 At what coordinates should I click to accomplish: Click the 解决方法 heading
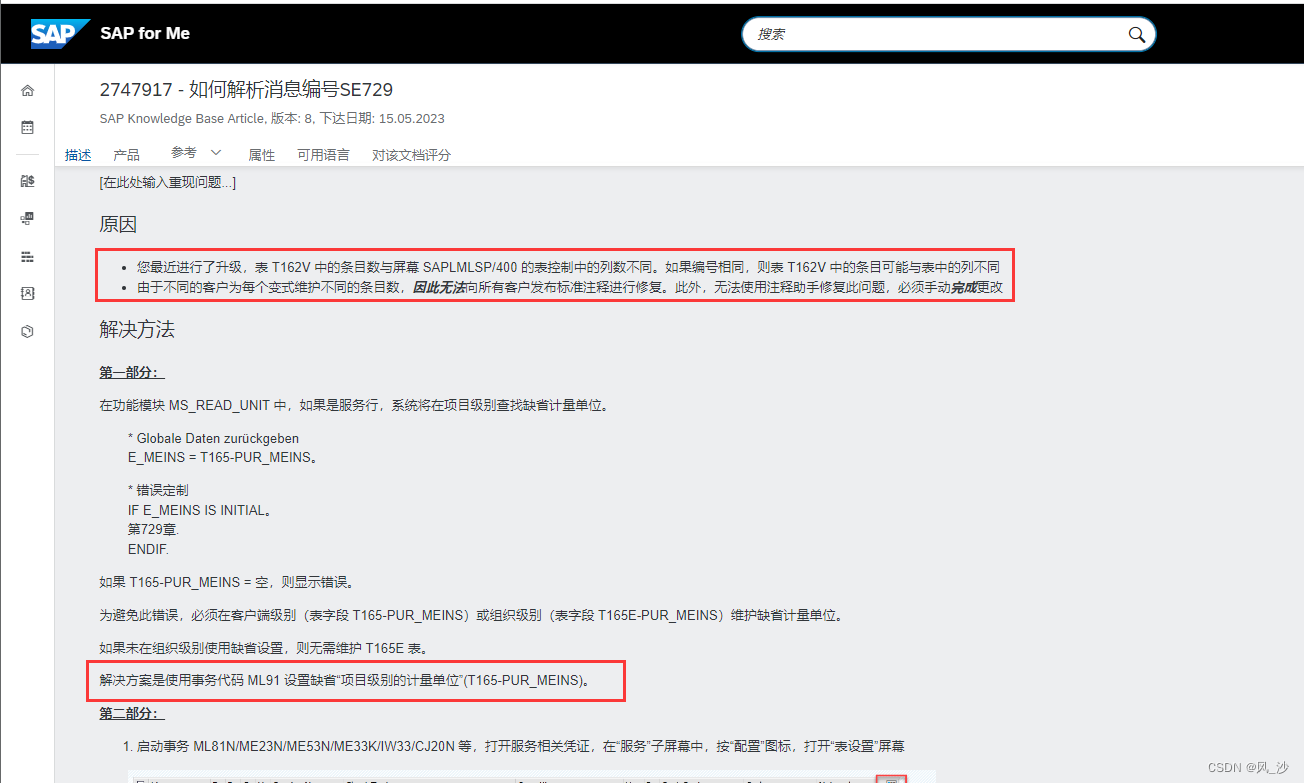[137, 328]
